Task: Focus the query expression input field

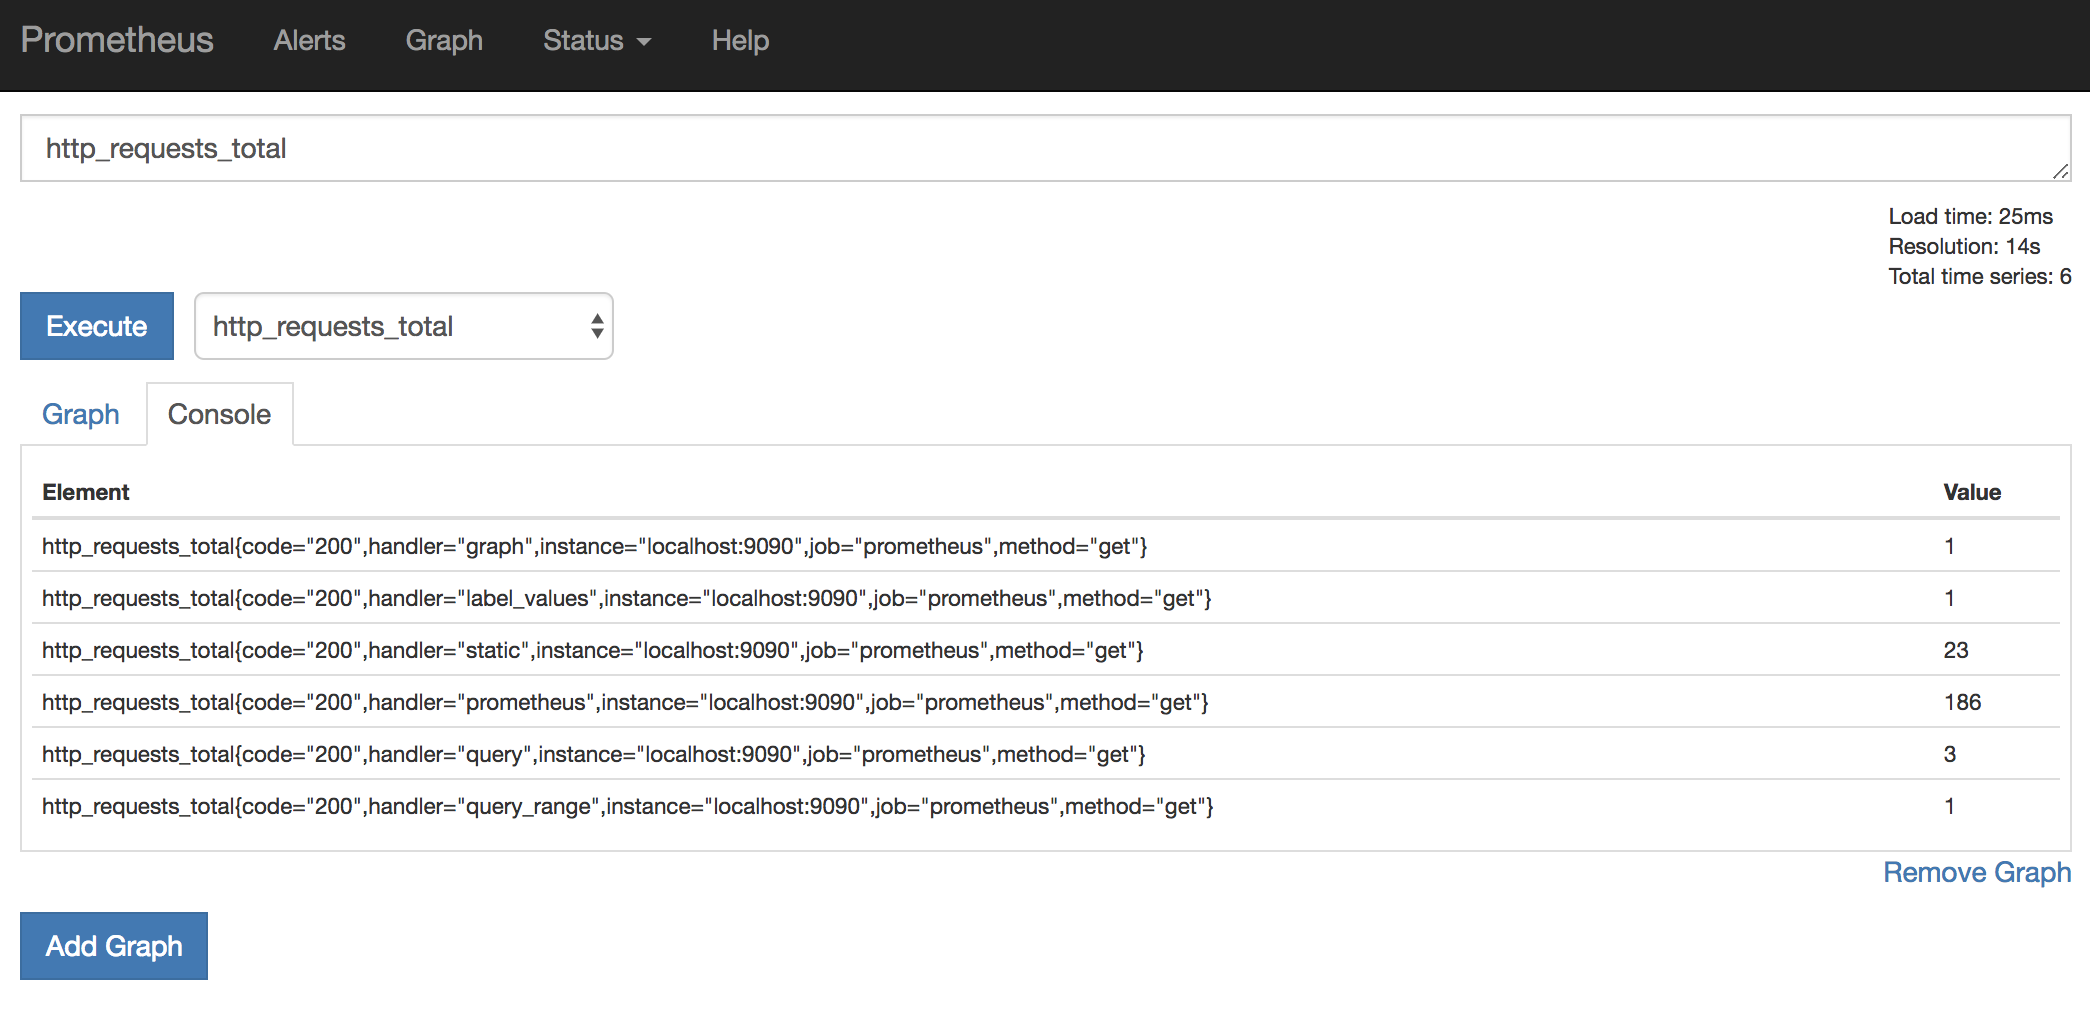Action: point(1045,148)
